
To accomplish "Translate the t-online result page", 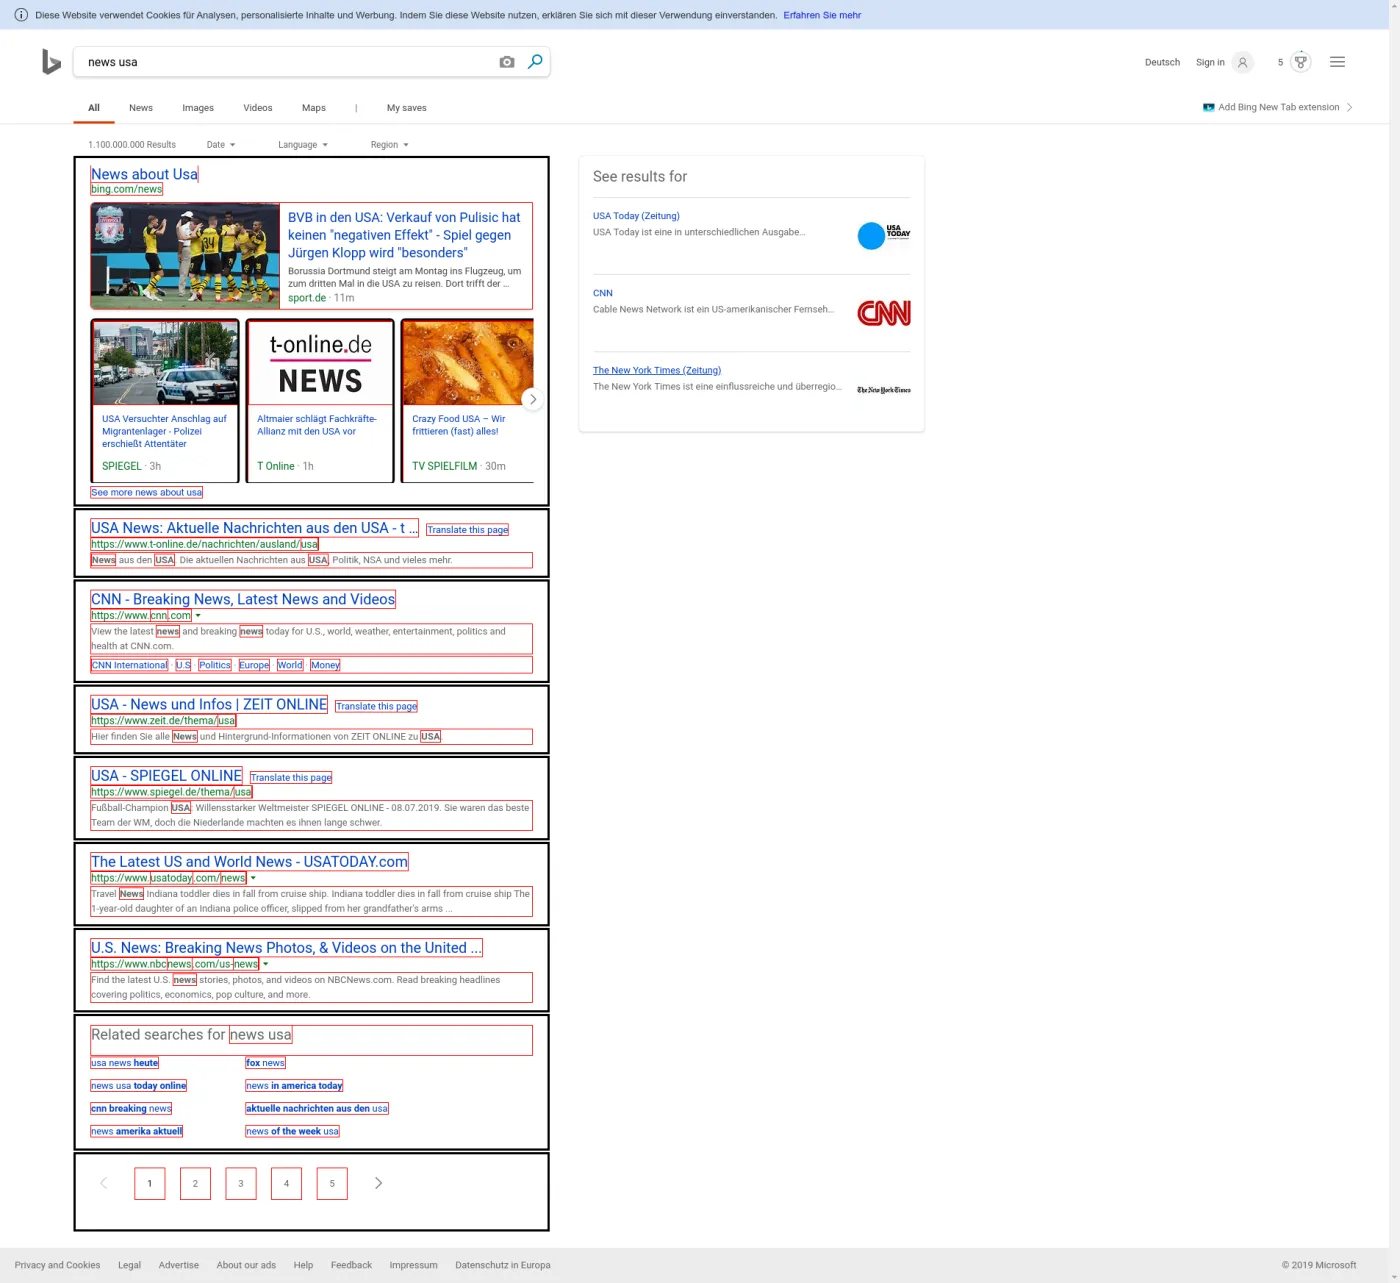I will pyautogui.click(x=467, y=530).
